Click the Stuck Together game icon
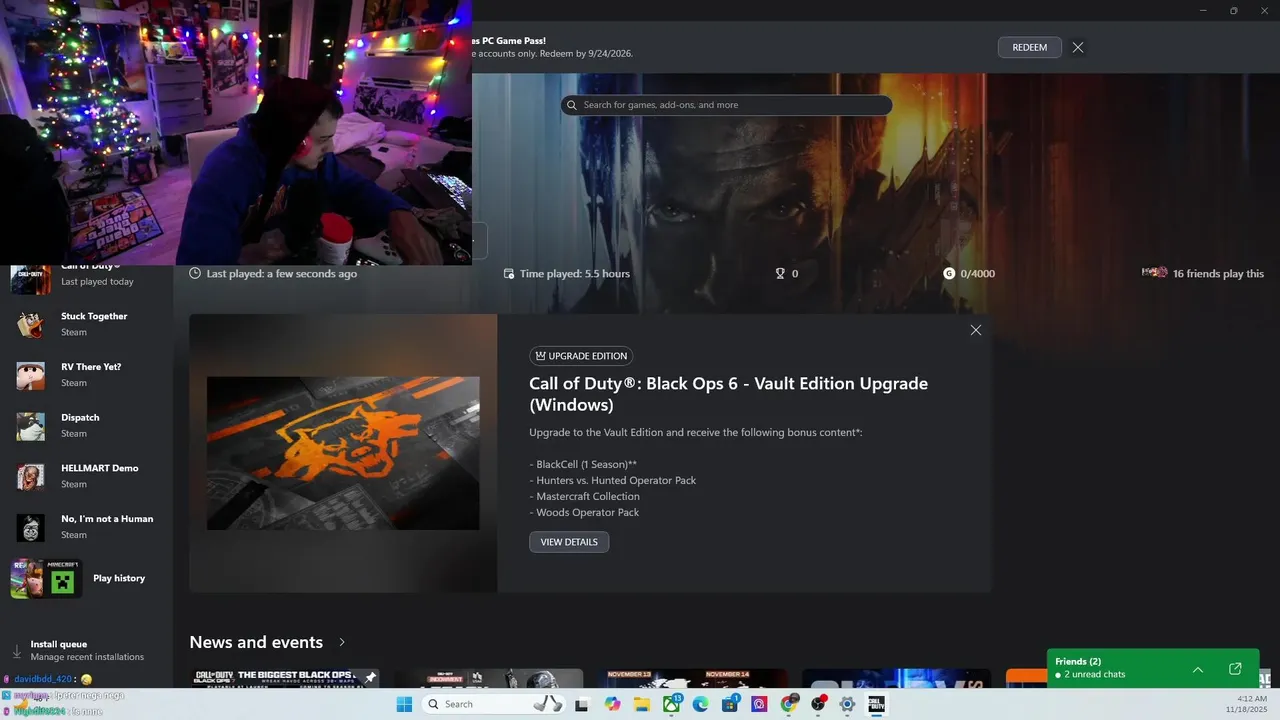Image resolution: width=1280 pixels, height=720 pixels. [x=30, y=325]
